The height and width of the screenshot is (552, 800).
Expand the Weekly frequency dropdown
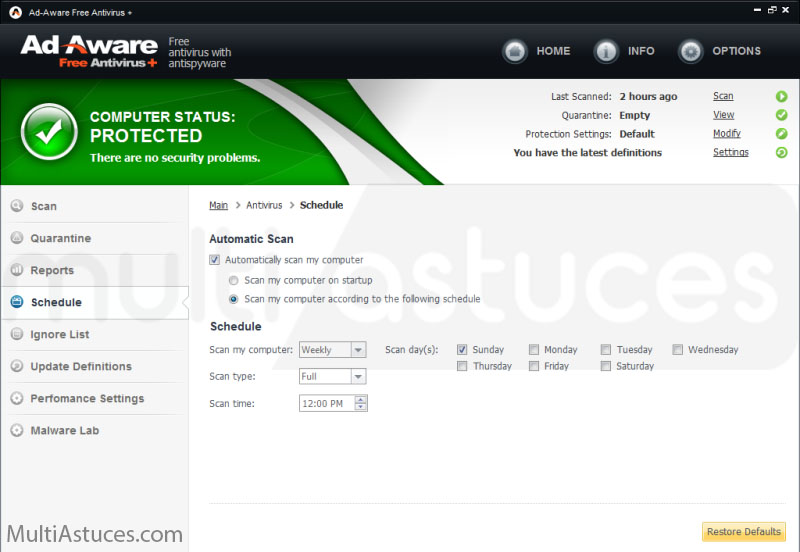pyautogui.click(x=358, y=350)
